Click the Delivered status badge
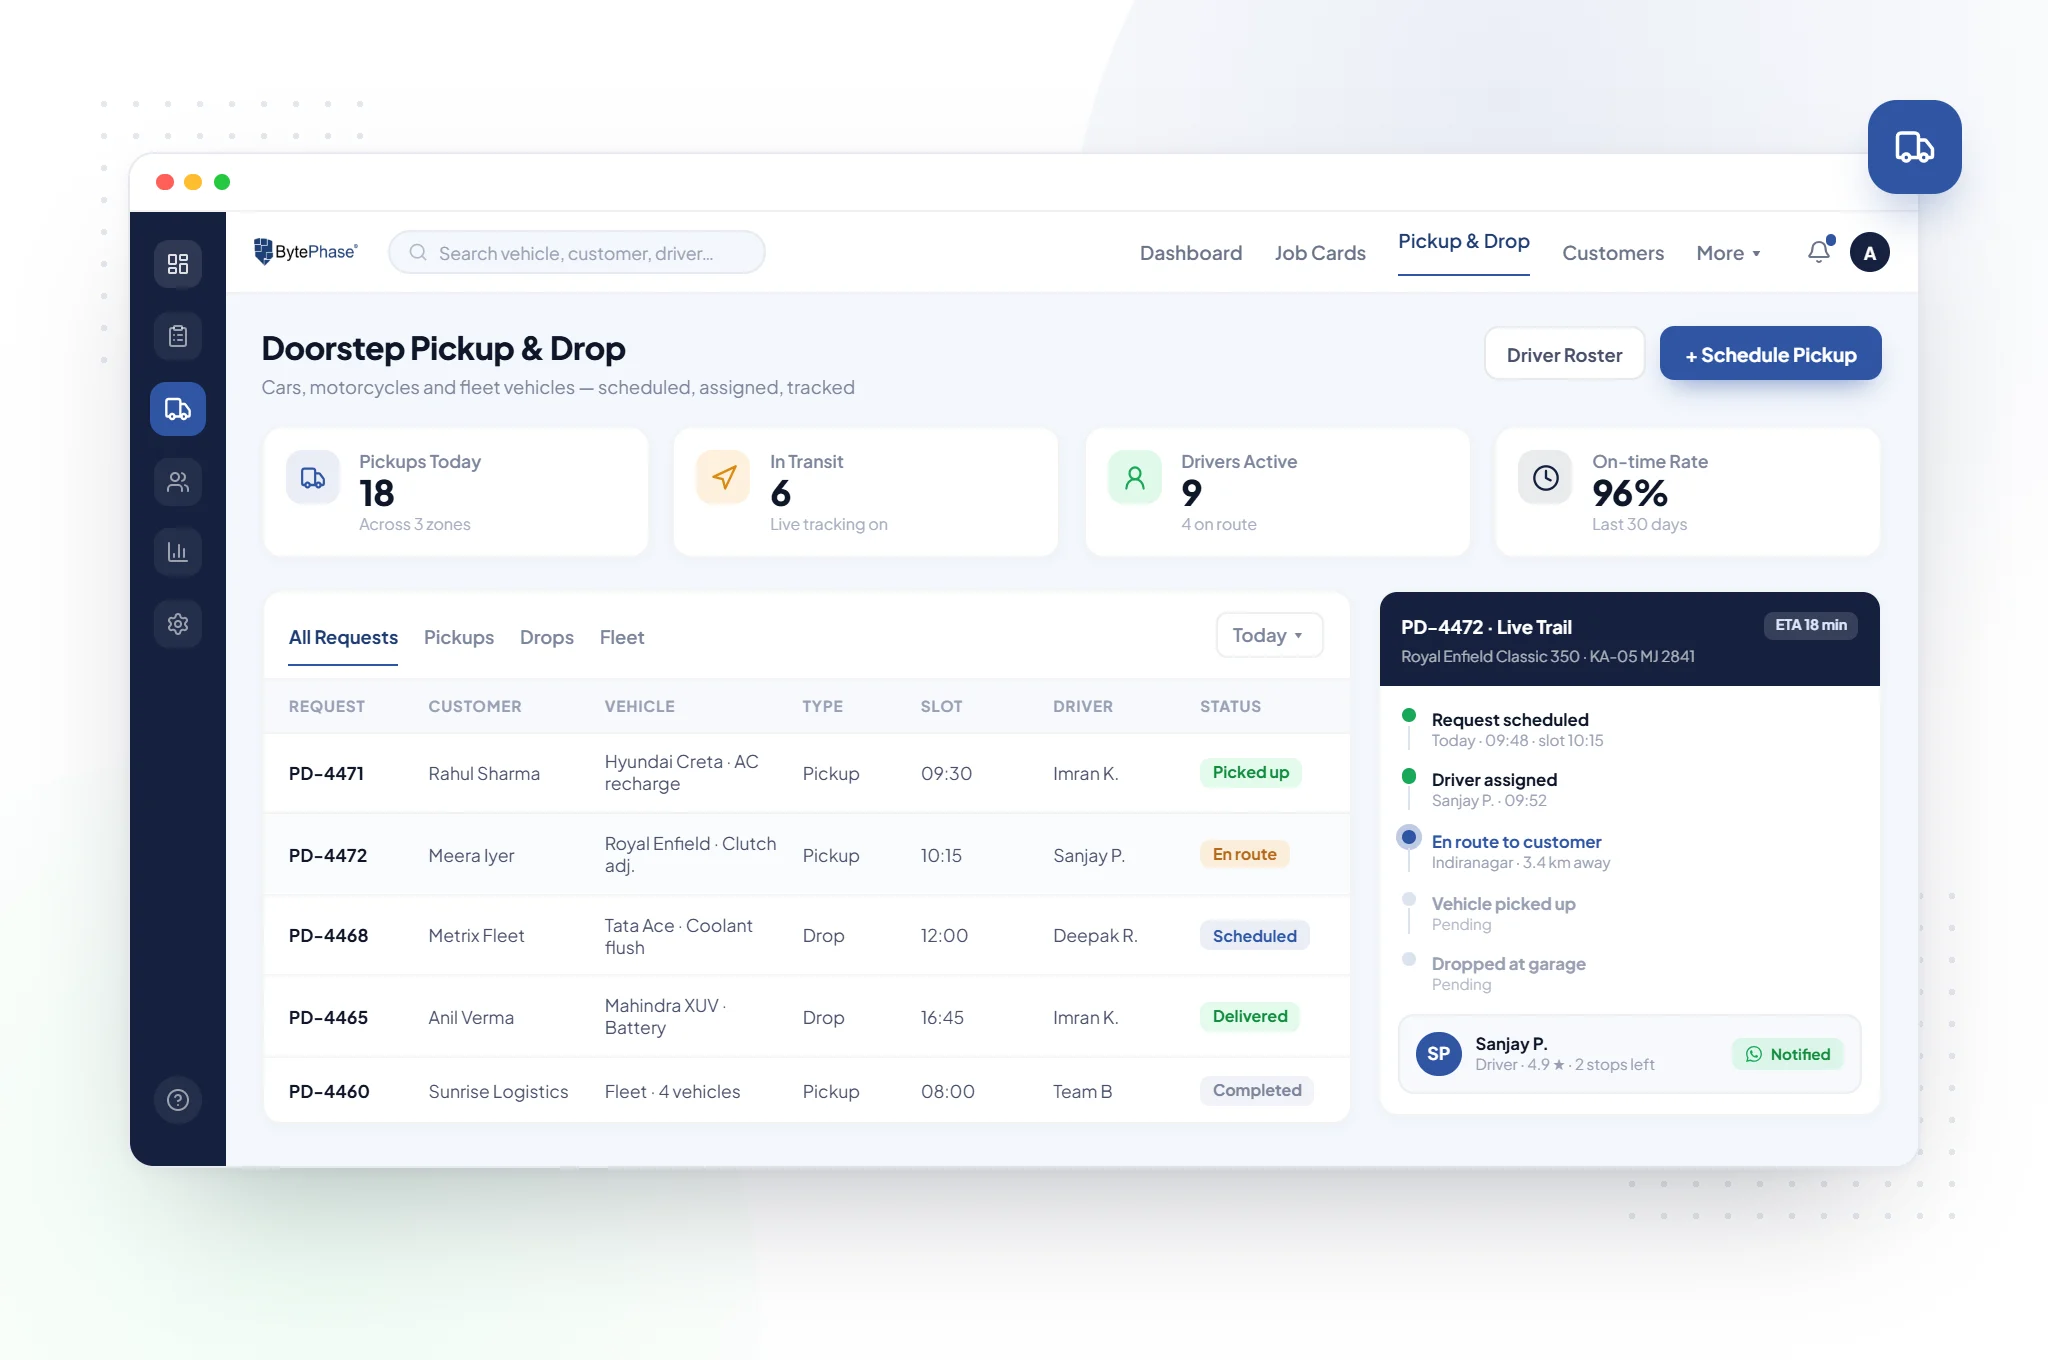 point(1249,1016)
